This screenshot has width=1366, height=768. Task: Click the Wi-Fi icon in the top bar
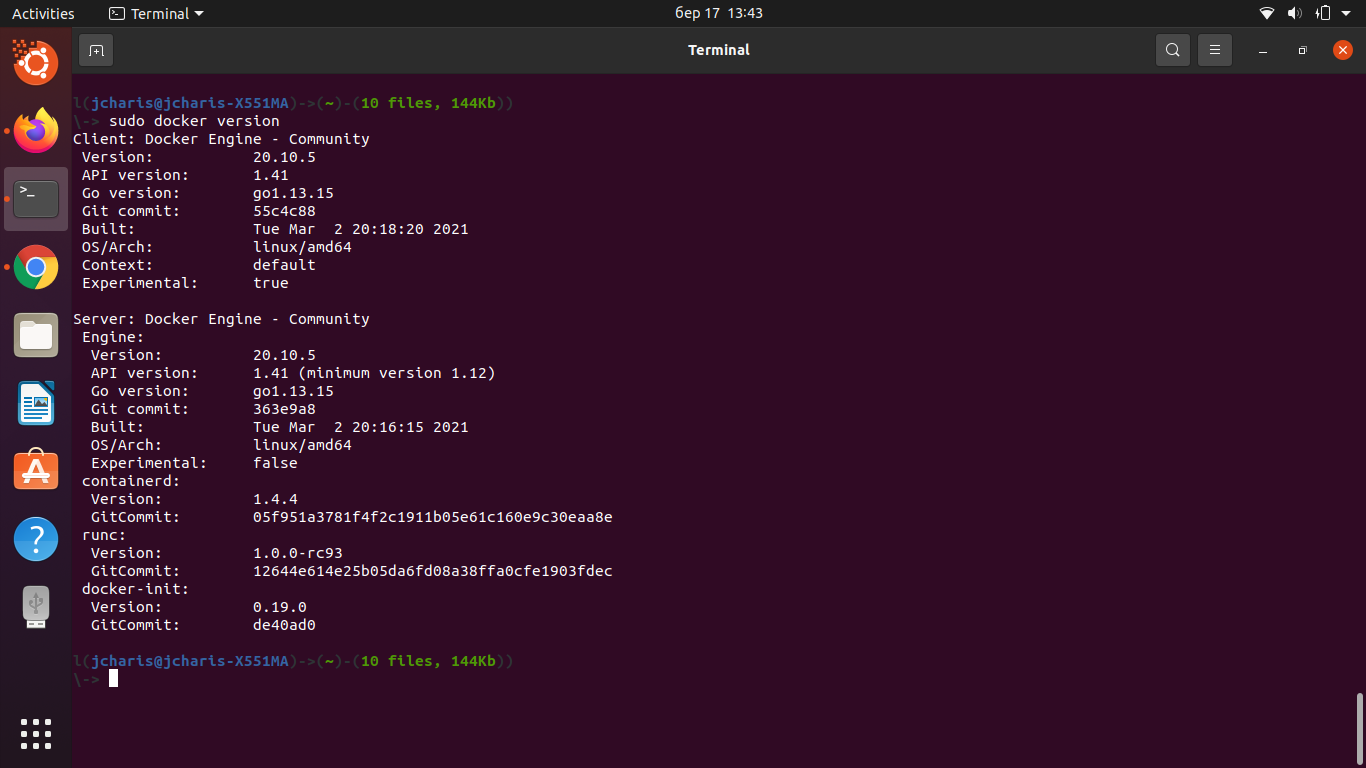click(x=1266, y=13)
